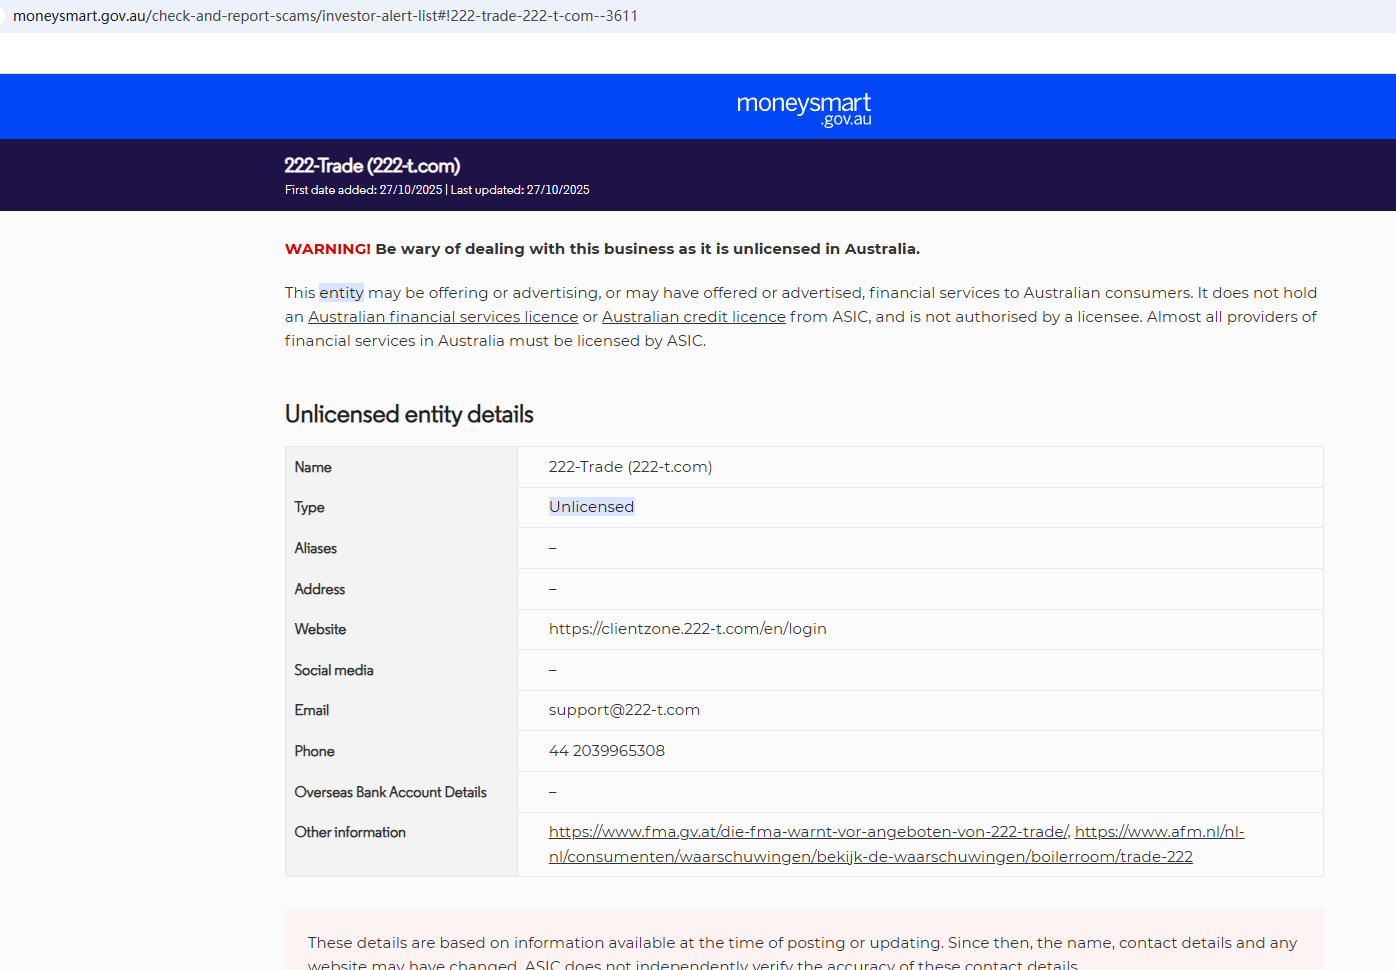Click the moneysmart.gov.au logo
Viewport: 1396px width, 970px height.
804,109
